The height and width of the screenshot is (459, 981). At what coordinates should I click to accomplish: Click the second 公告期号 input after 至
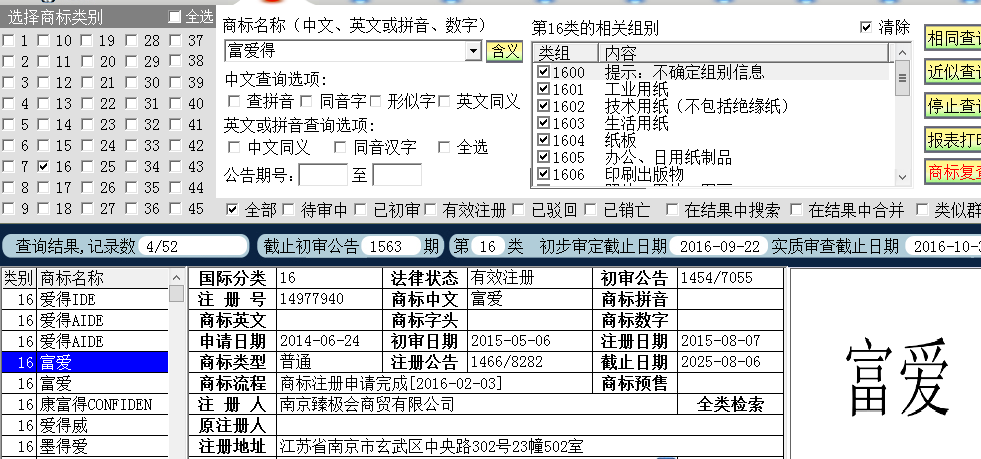click(397, 175)
